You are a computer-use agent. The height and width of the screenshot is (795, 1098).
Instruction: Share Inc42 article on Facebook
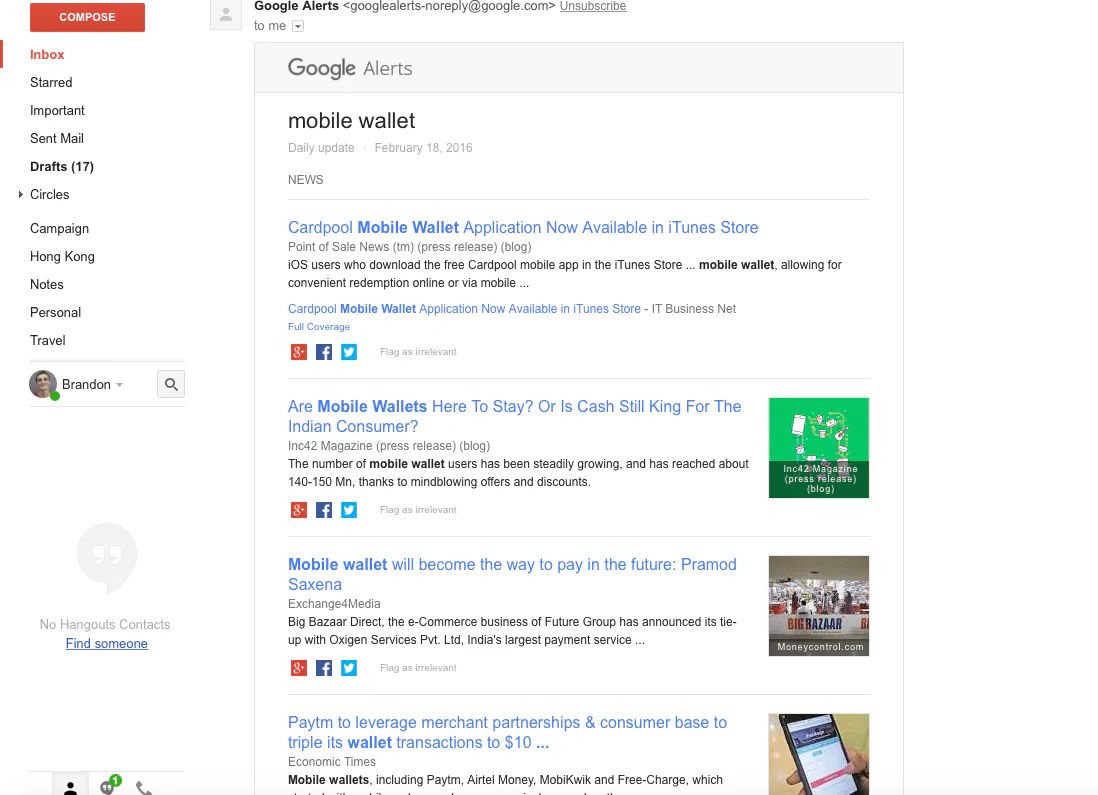pyautogui.click(x=324, y=510)
